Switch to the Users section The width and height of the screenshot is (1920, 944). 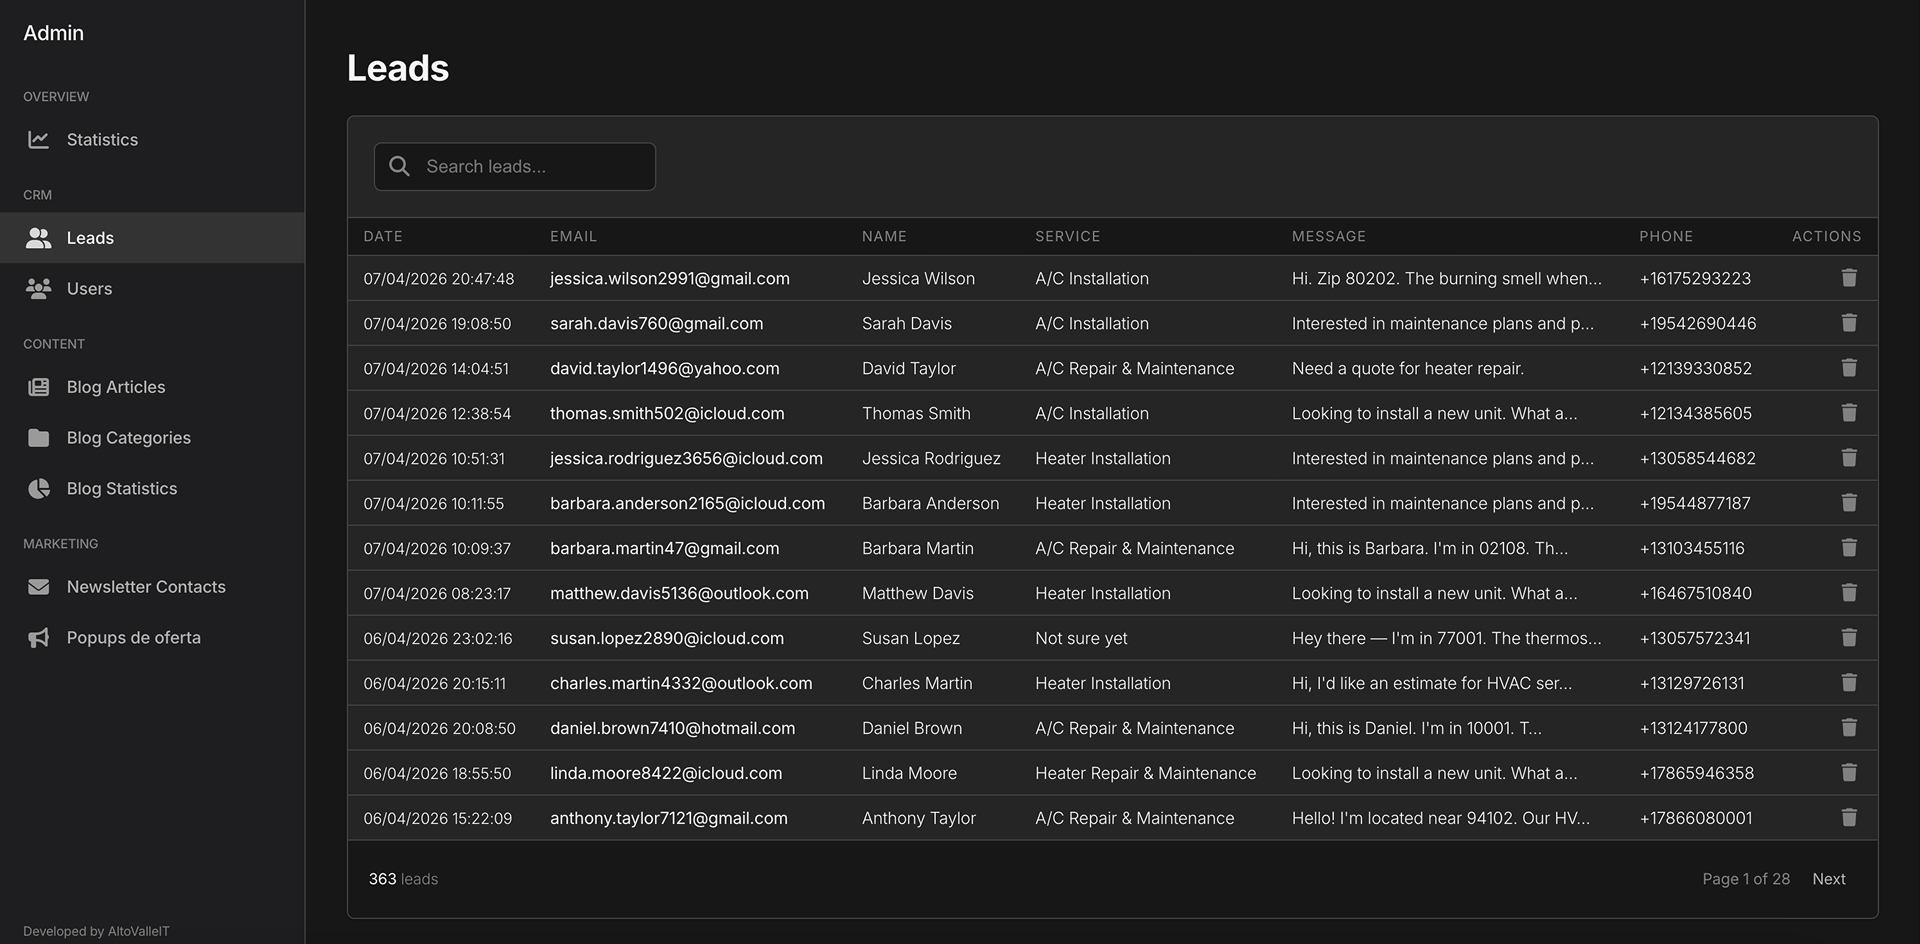(x=89, y=288)
